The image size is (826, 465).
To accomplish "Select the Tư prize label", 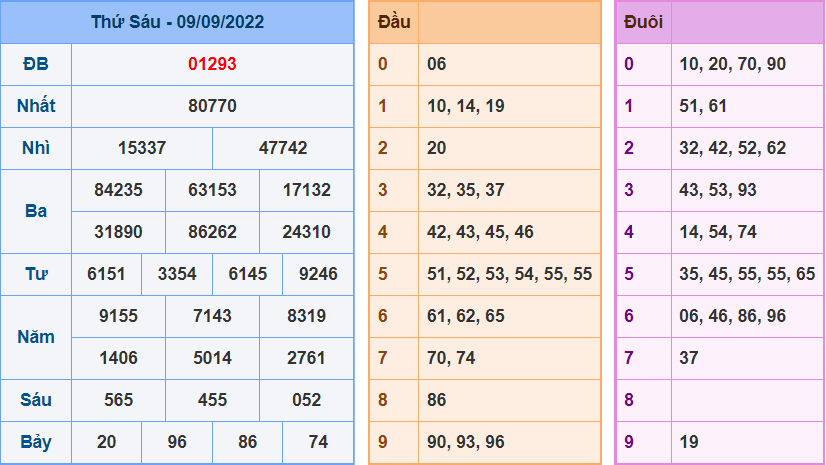I will 36,274.
